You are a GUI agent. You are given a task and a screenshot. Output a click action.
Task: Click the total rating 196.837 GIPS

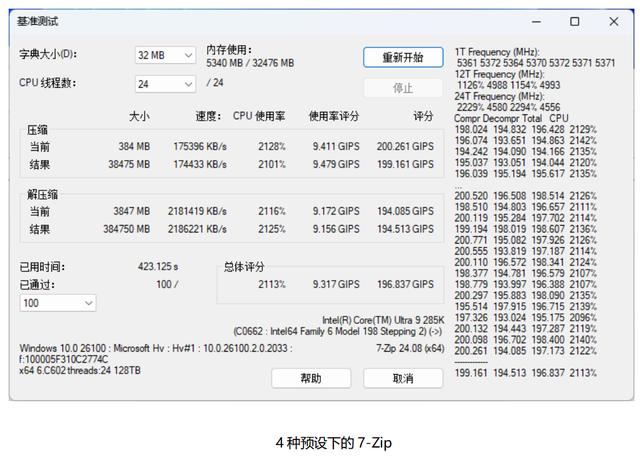(405, 284)
